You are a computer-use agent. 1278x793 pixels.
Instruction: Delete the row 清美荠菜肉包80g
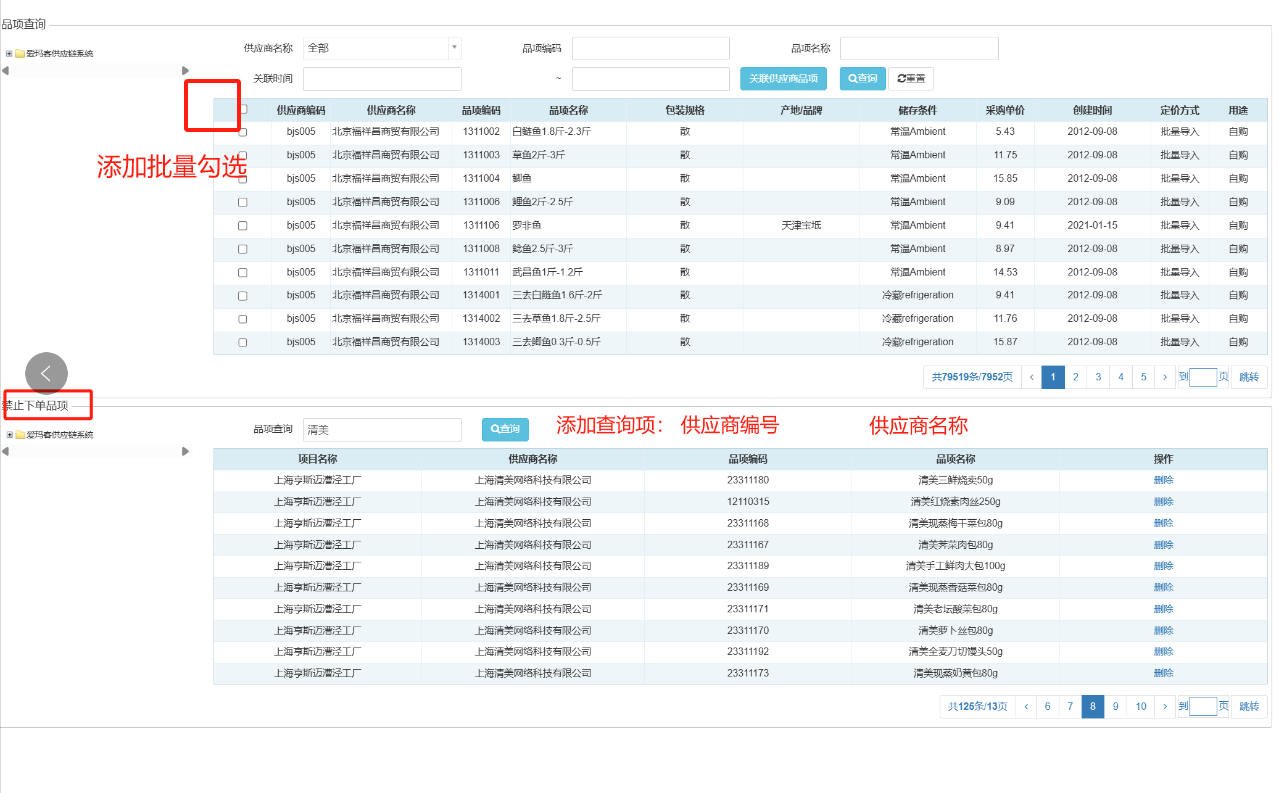1163,545
